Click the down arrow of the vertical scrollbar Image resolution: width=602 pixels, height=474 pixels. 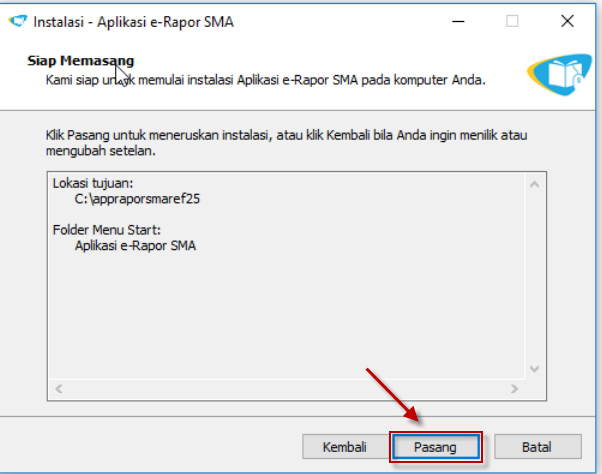pyautogui.click(x=534, y=368)
